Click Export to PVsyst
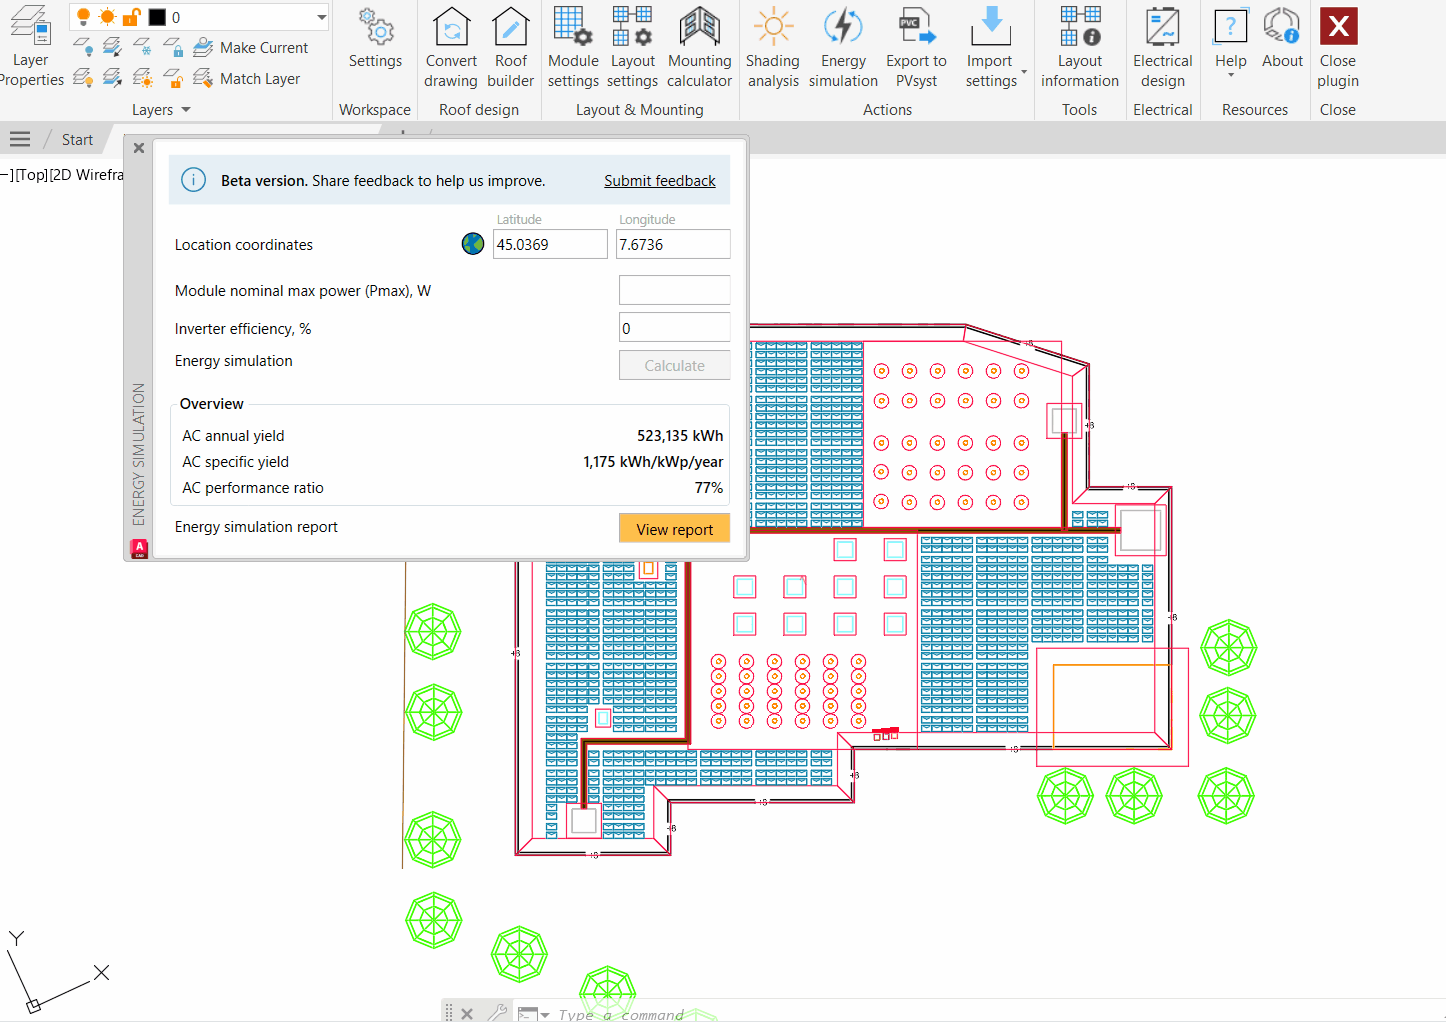The image size is (1446, 1022). (x=916, y=47)
